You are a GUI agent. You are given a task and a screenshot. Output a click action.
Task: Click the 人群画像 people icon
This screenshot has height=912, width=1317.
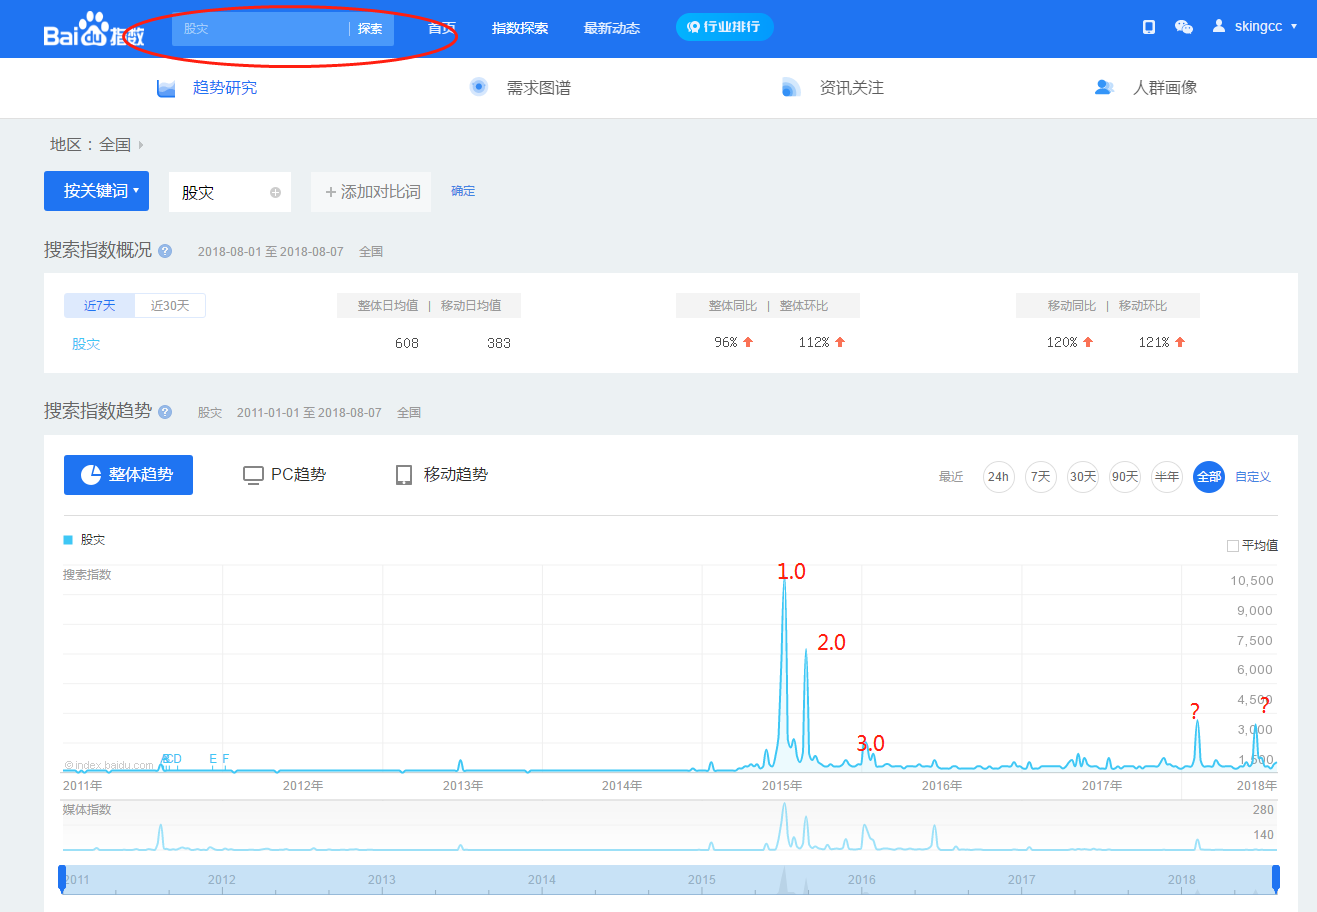point(1104,87)
